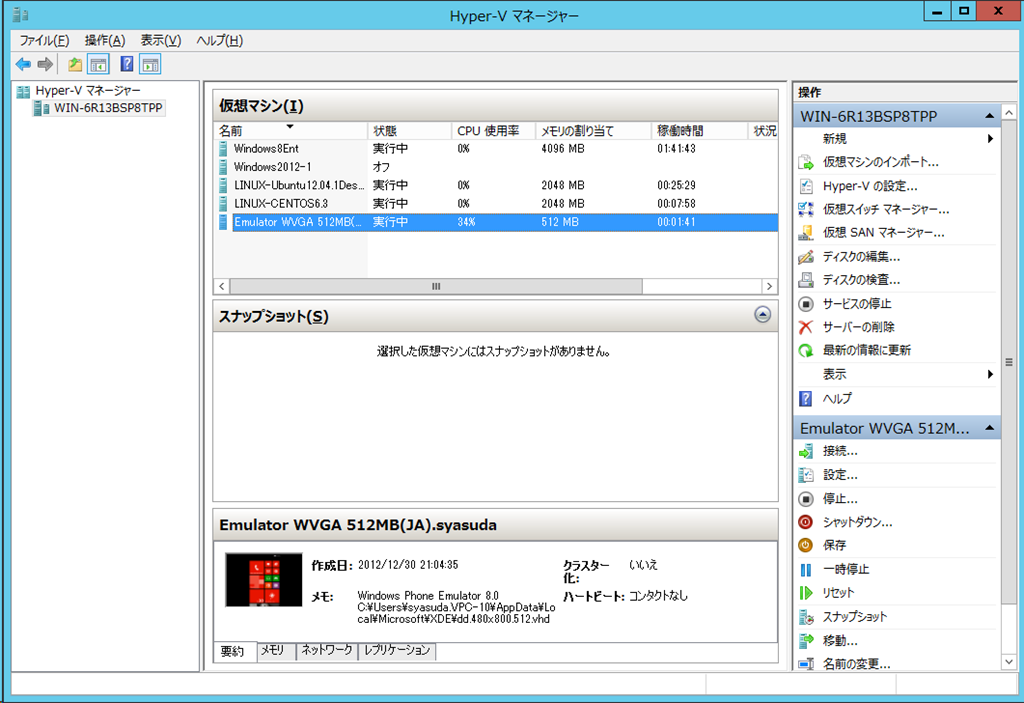Open the 表示(V) menu

pyautogui.click(x=161, y=41)
